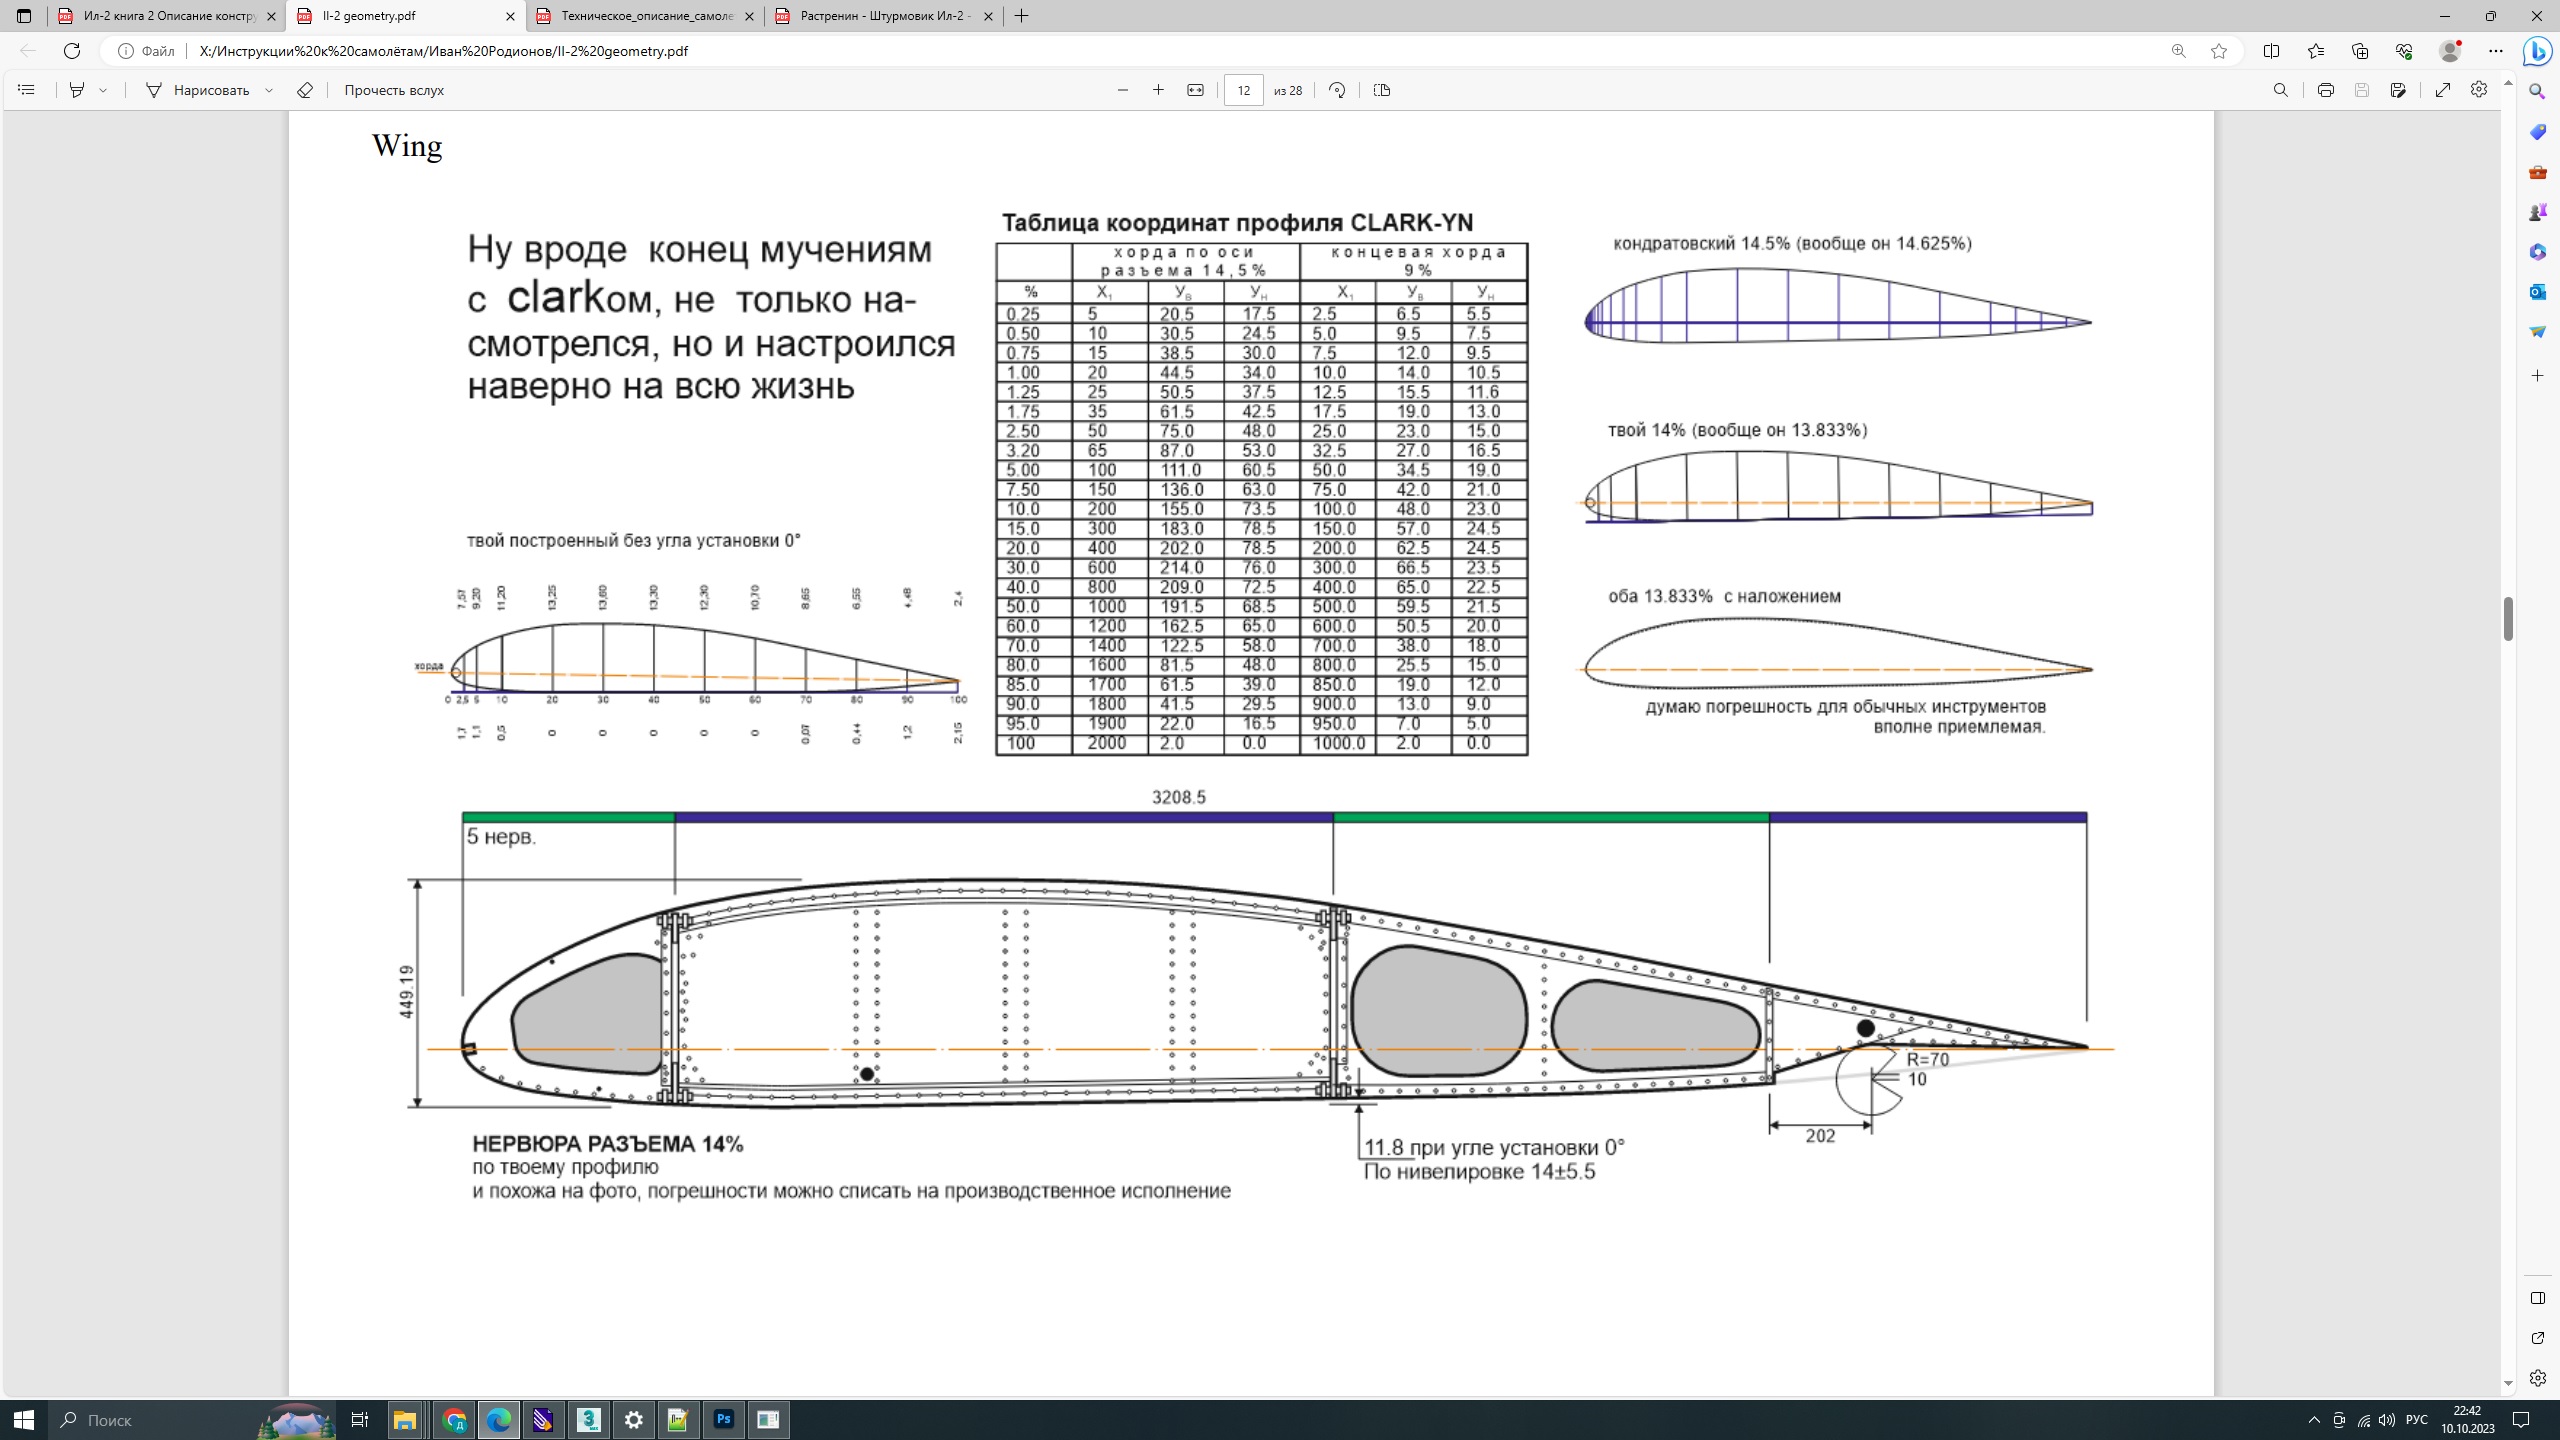Click the fit to width icon

click(1195, 90)
